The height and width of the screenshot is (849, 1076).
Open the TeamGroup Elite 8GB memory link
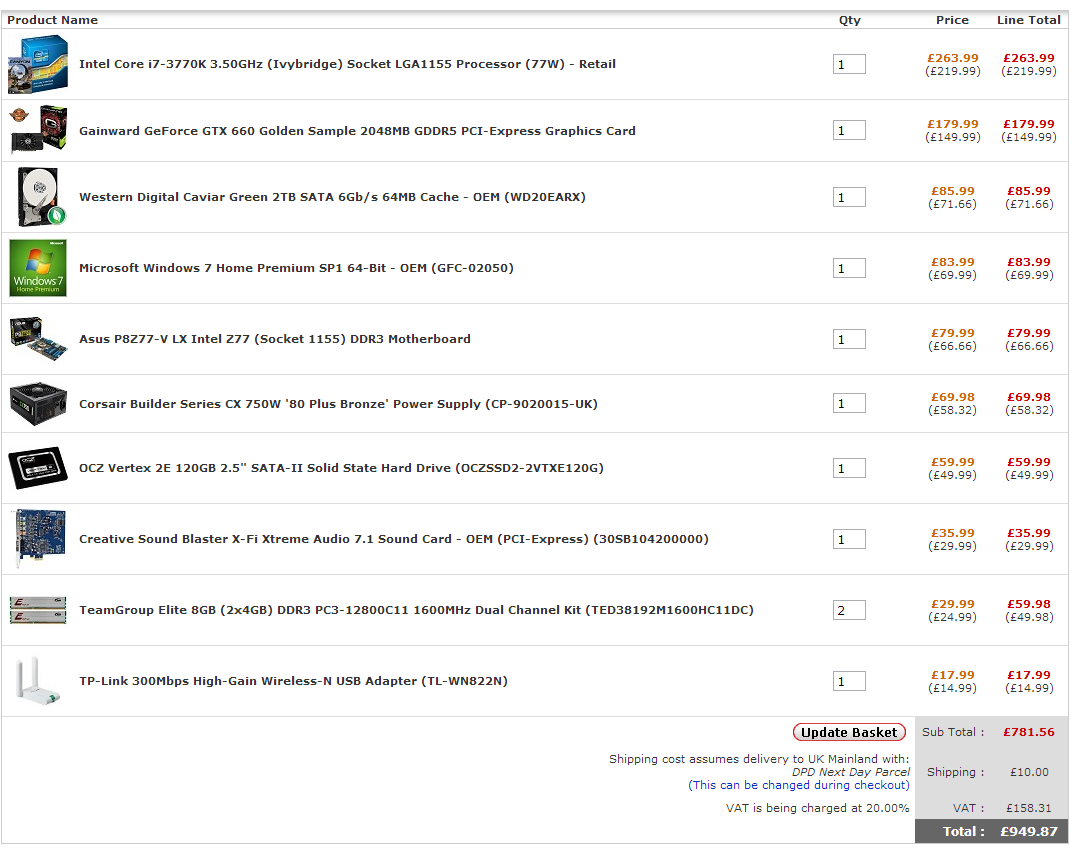point(416,610)
